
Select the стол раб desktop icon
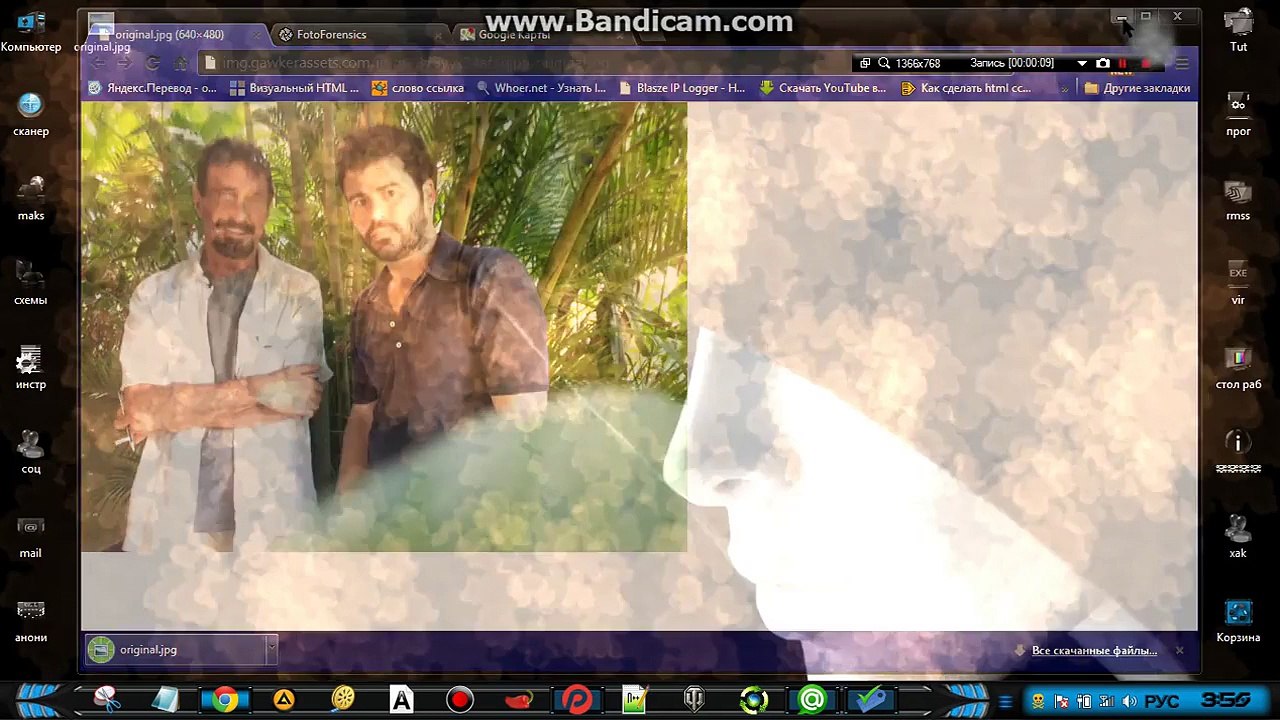click(1238, 368)
